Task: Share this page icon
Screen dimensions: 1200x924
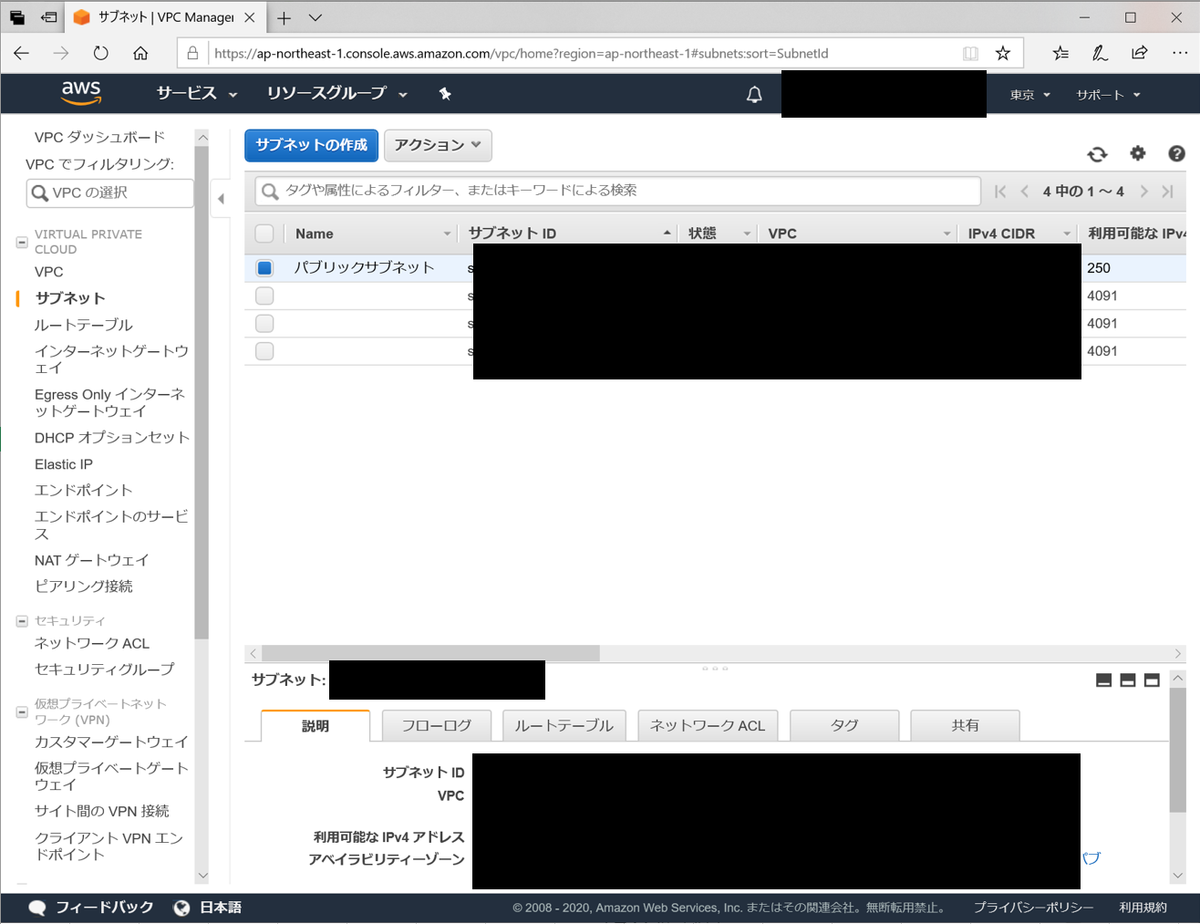Action: [x=1139, y=53]
